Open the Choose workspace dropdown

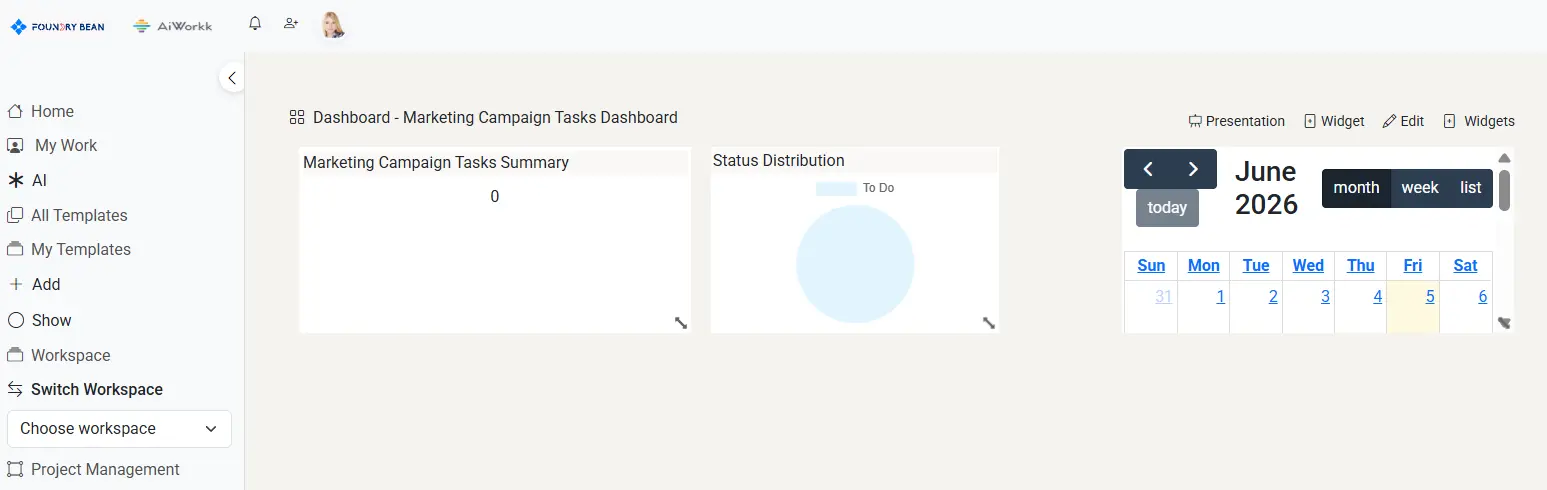(119, 428)
